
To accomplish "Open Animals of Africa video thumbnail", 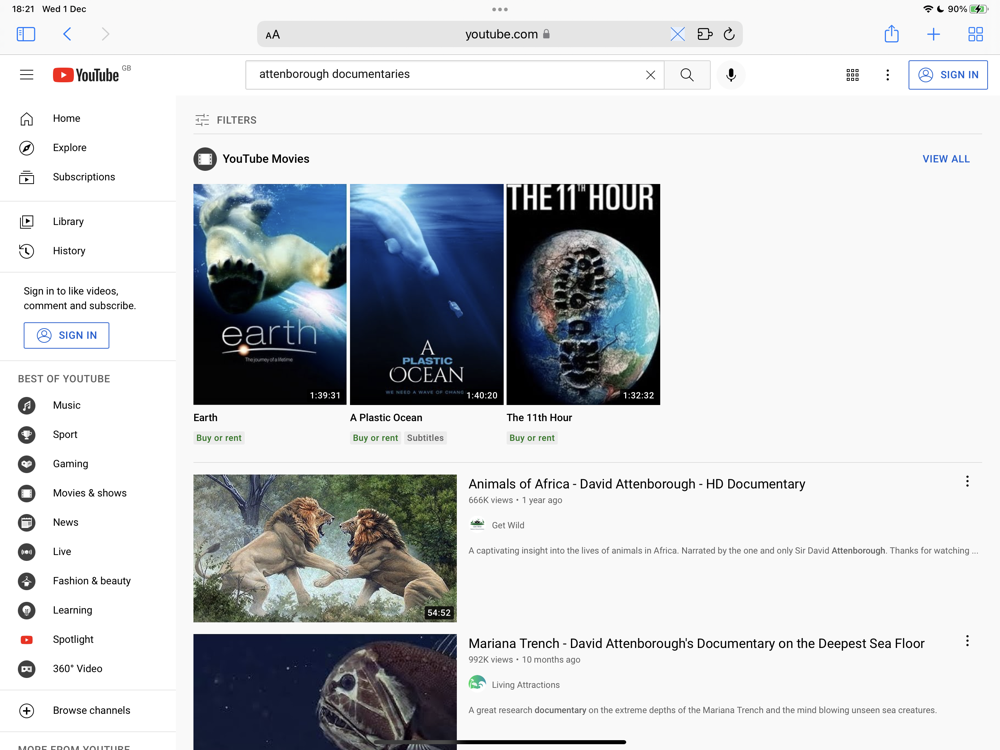I will (x=325, y=548).
